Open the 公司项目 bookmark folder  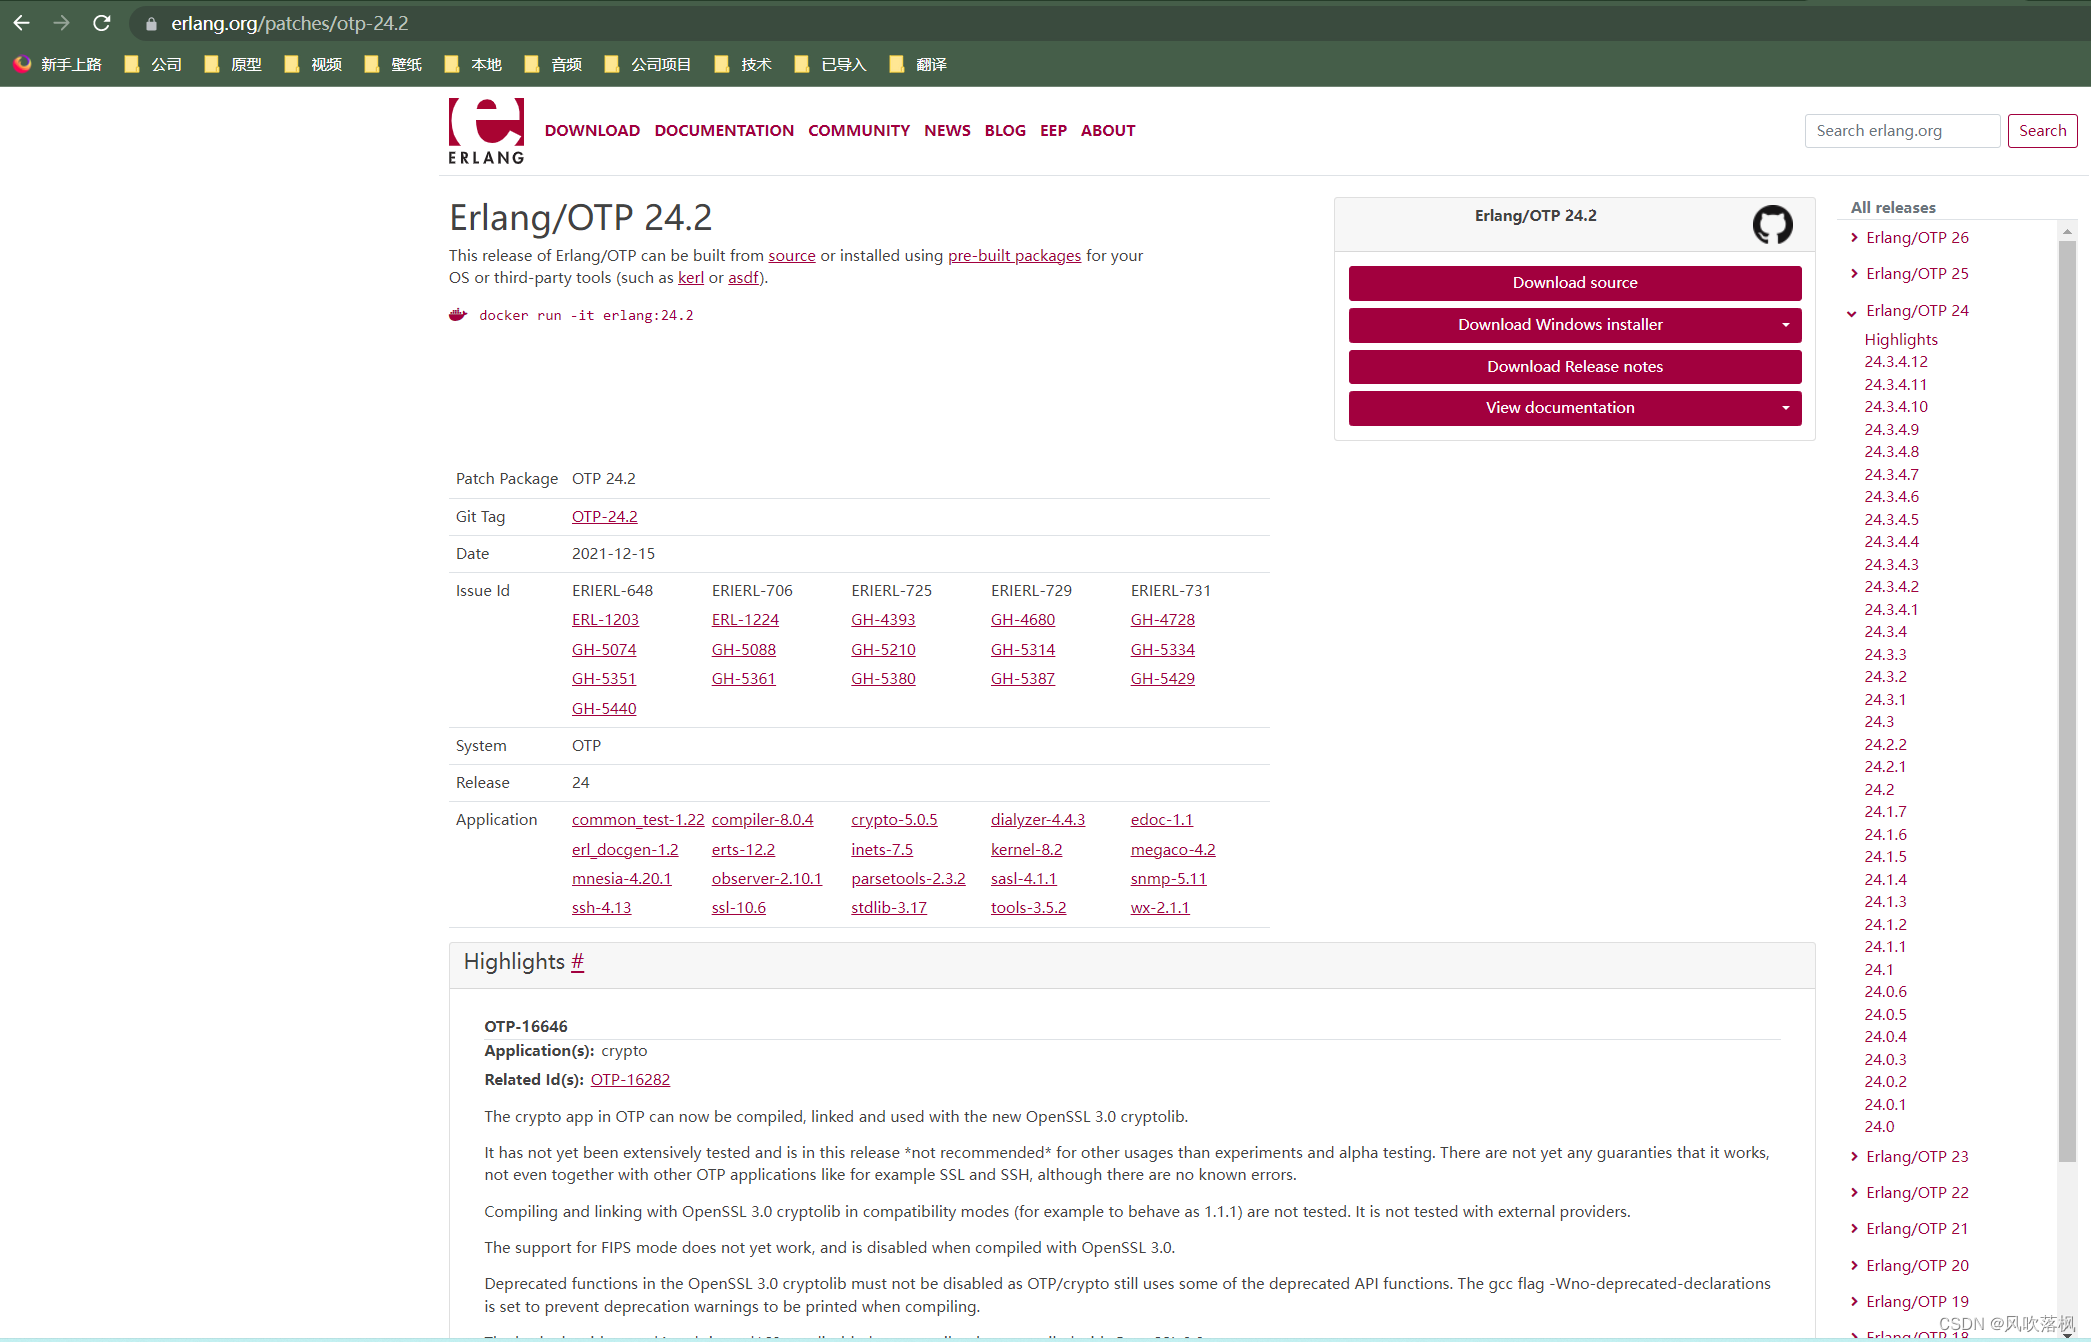[x=648, y=64]
